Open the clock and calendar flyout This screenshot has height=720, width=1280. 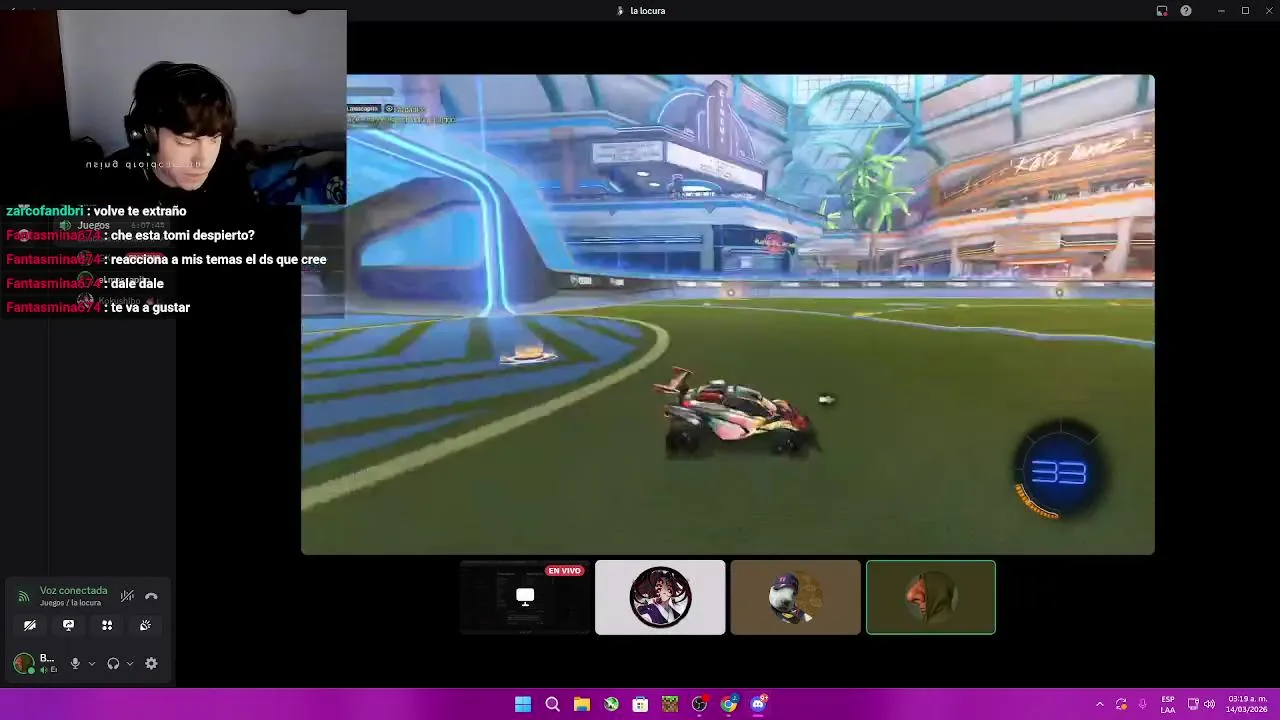click(x=1247, y=704)
